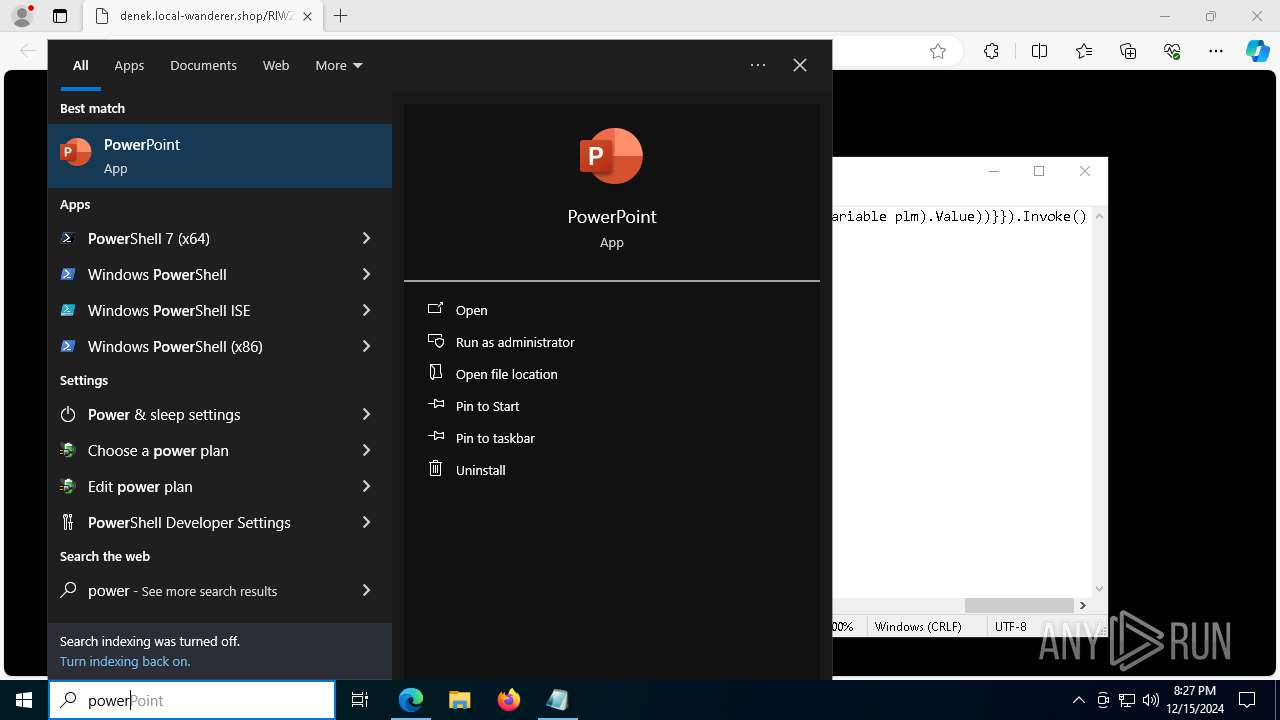The image size is (1280, 720).
Task: Open Edge settings and more menu
Action: 1216,51
